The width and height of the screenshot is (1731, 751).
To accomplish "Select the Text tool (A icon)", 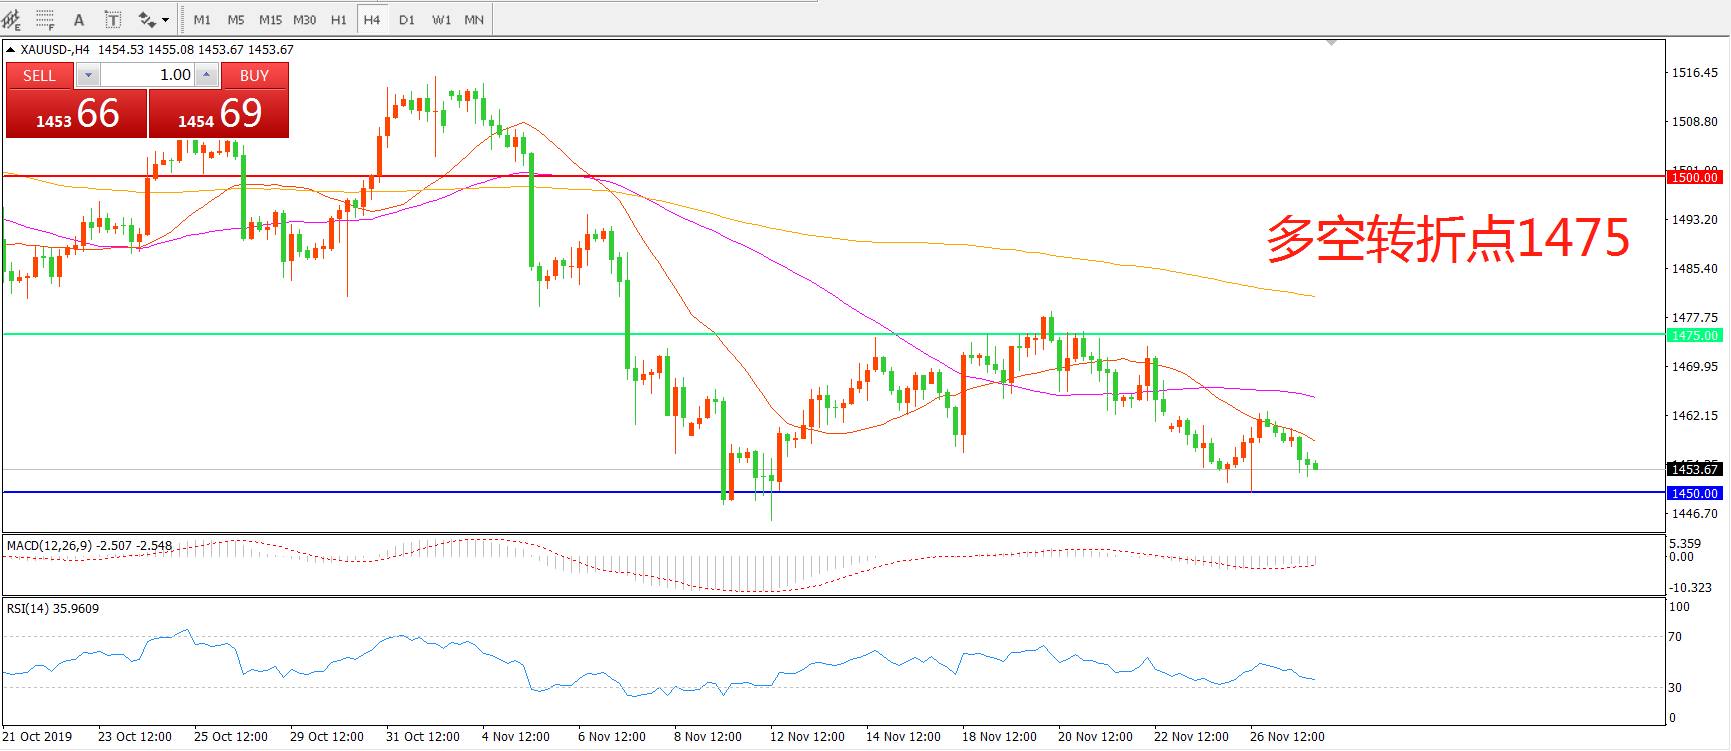I will 79,19.
